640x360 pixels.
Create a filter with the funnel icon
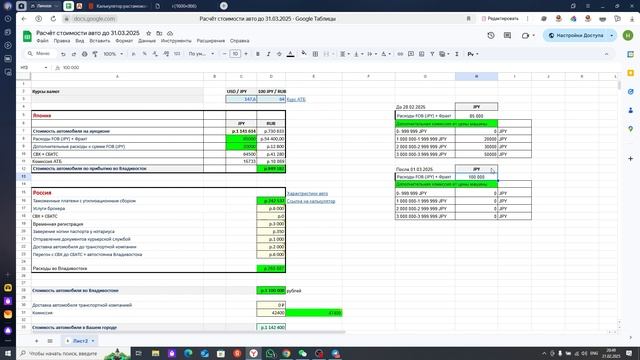coord(432,54)
